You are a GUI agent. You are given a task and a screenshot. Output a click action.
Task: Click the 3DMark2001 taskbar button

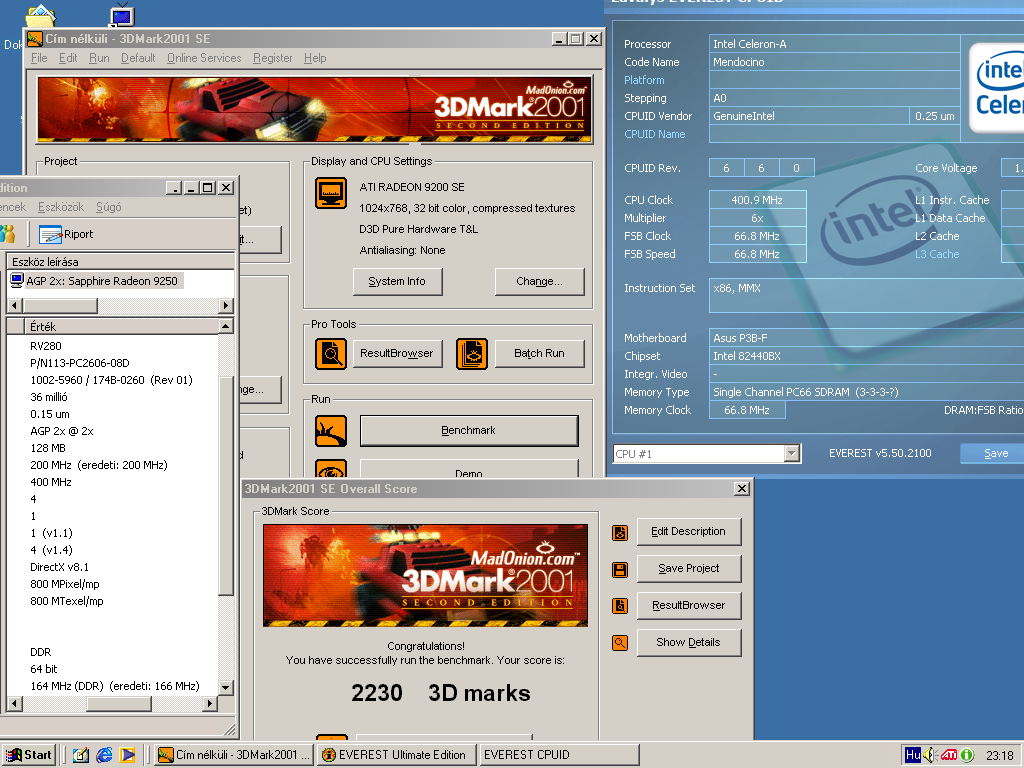click(235, 755)
